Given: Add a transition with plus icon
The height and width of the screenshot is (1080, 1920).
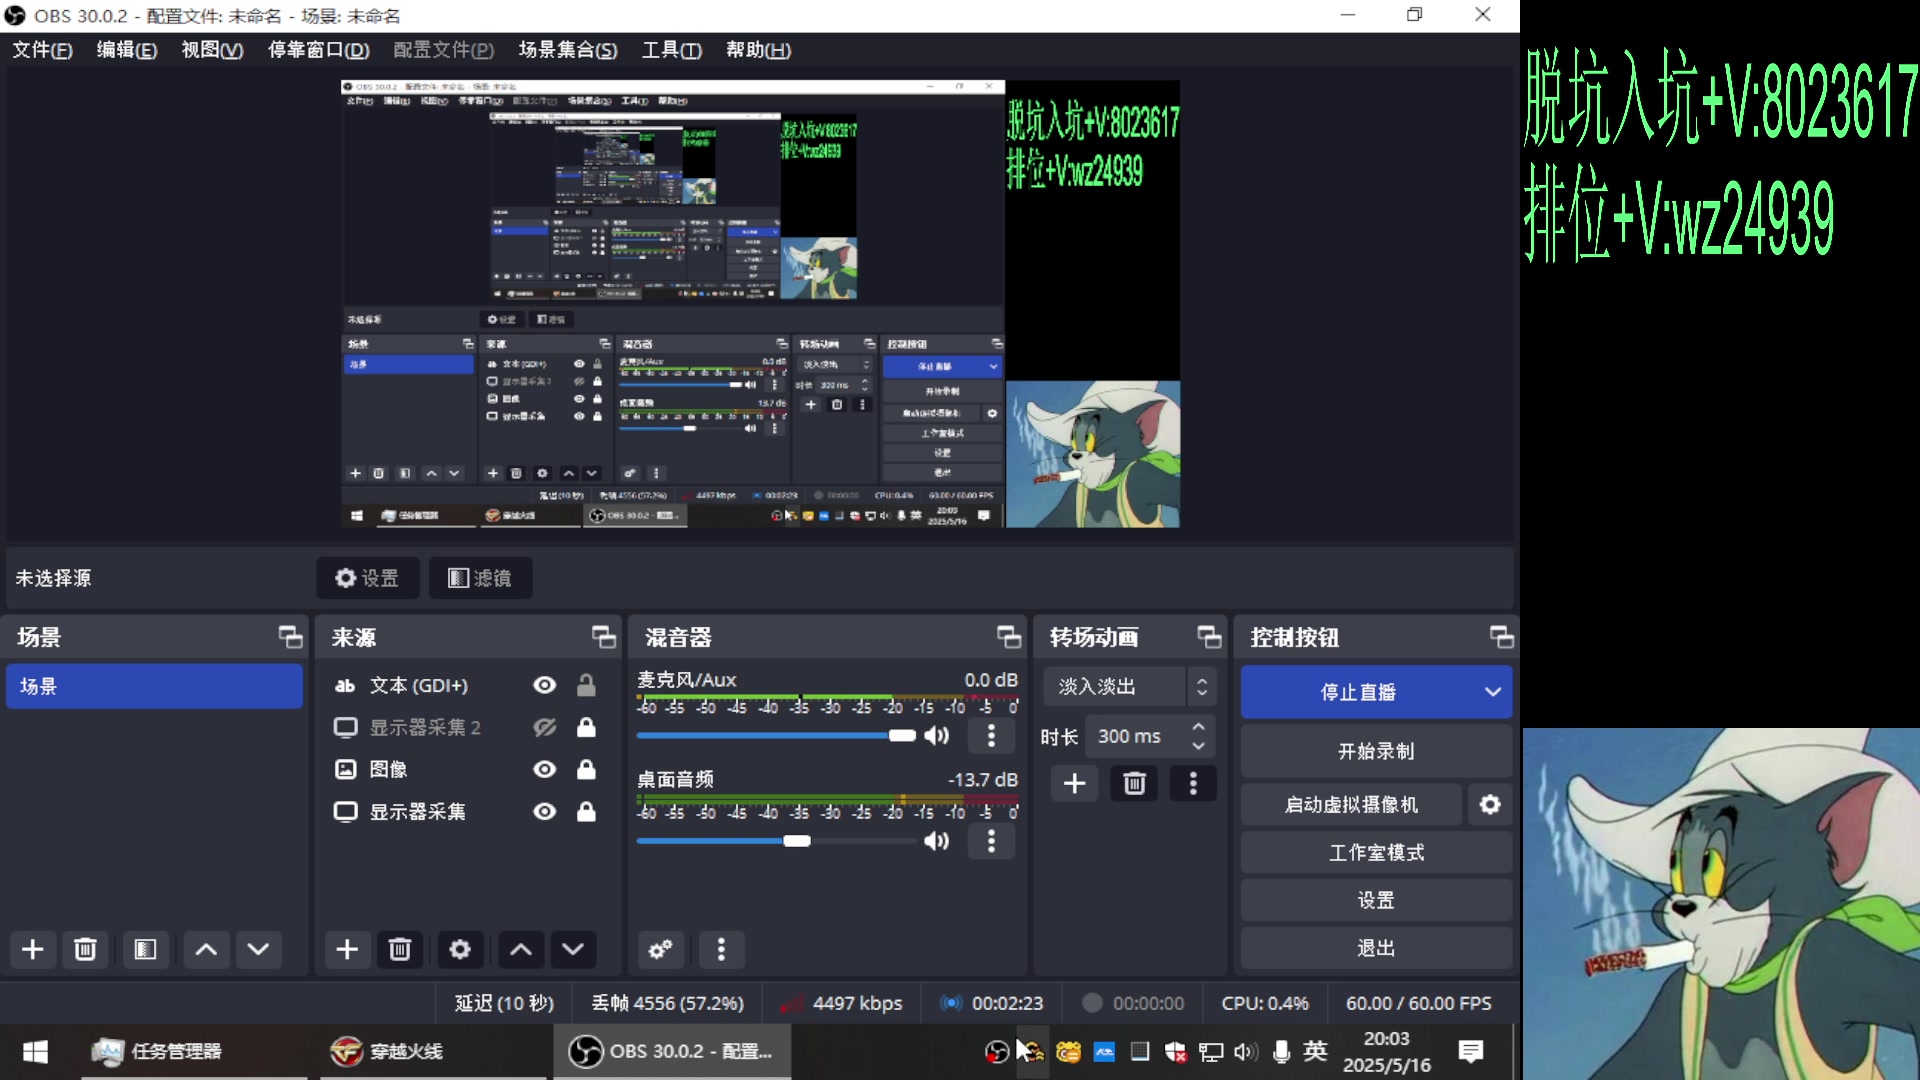Looking at the screenshot, I should click(x=1075, y=783).
